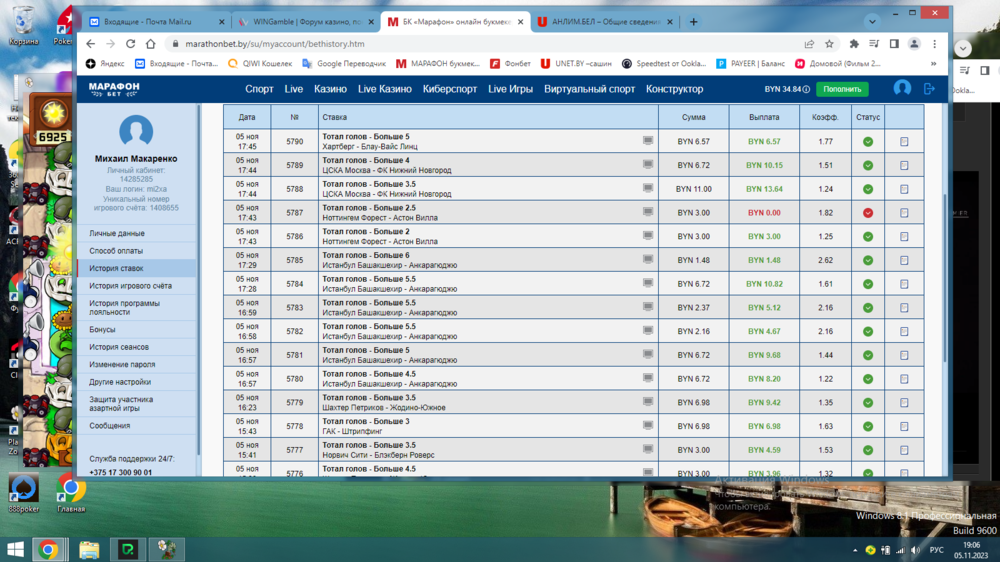Bookmark this page with the star icon
Screen dimensions: 1000x562
[829, 44]
